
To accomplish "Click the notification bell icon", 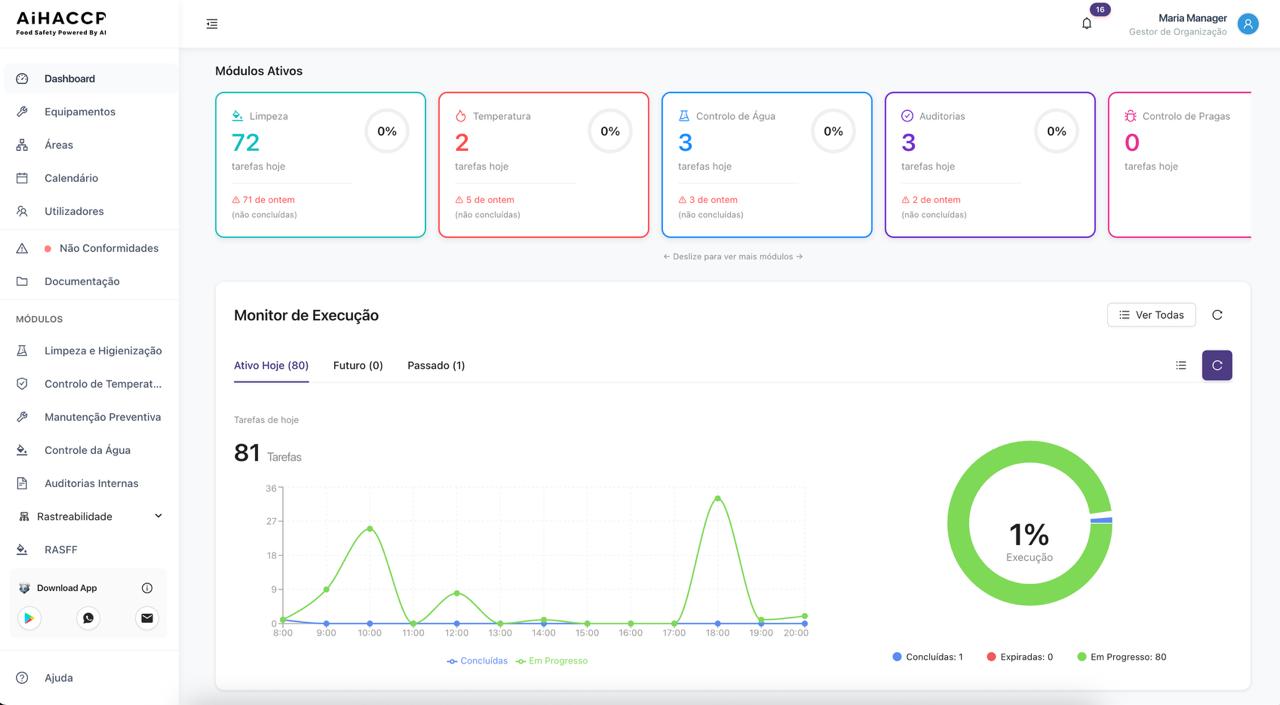I will point(1087,23).
